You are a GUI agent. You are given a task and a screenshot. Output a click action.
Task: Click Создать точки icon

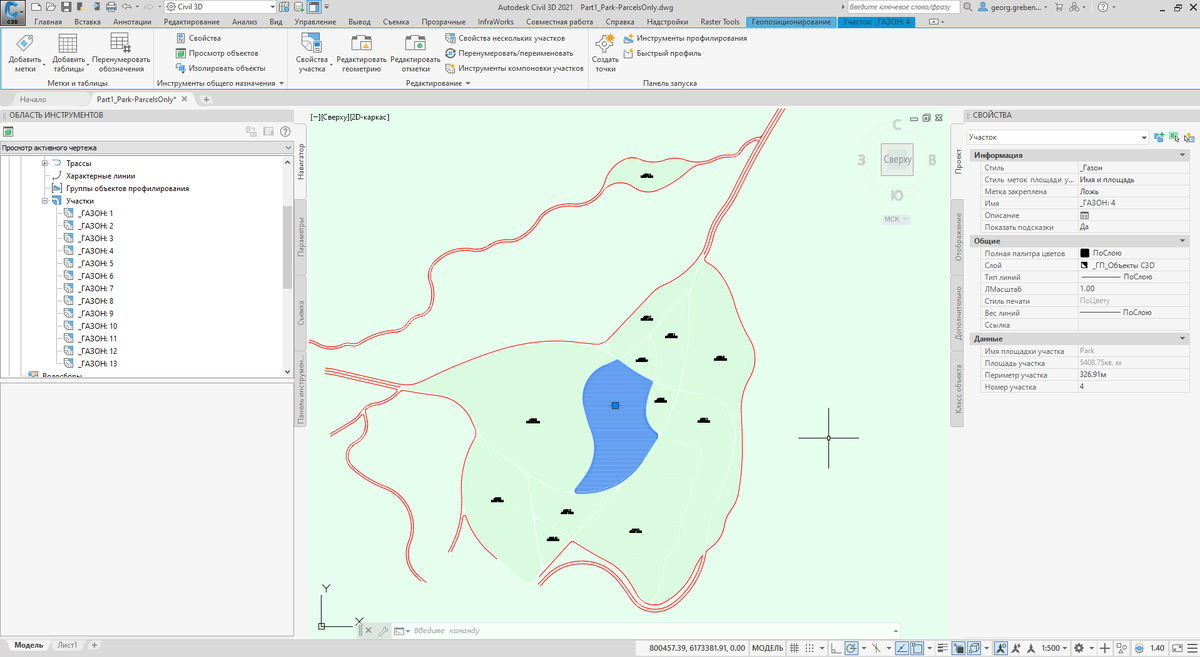coord(605,43)
